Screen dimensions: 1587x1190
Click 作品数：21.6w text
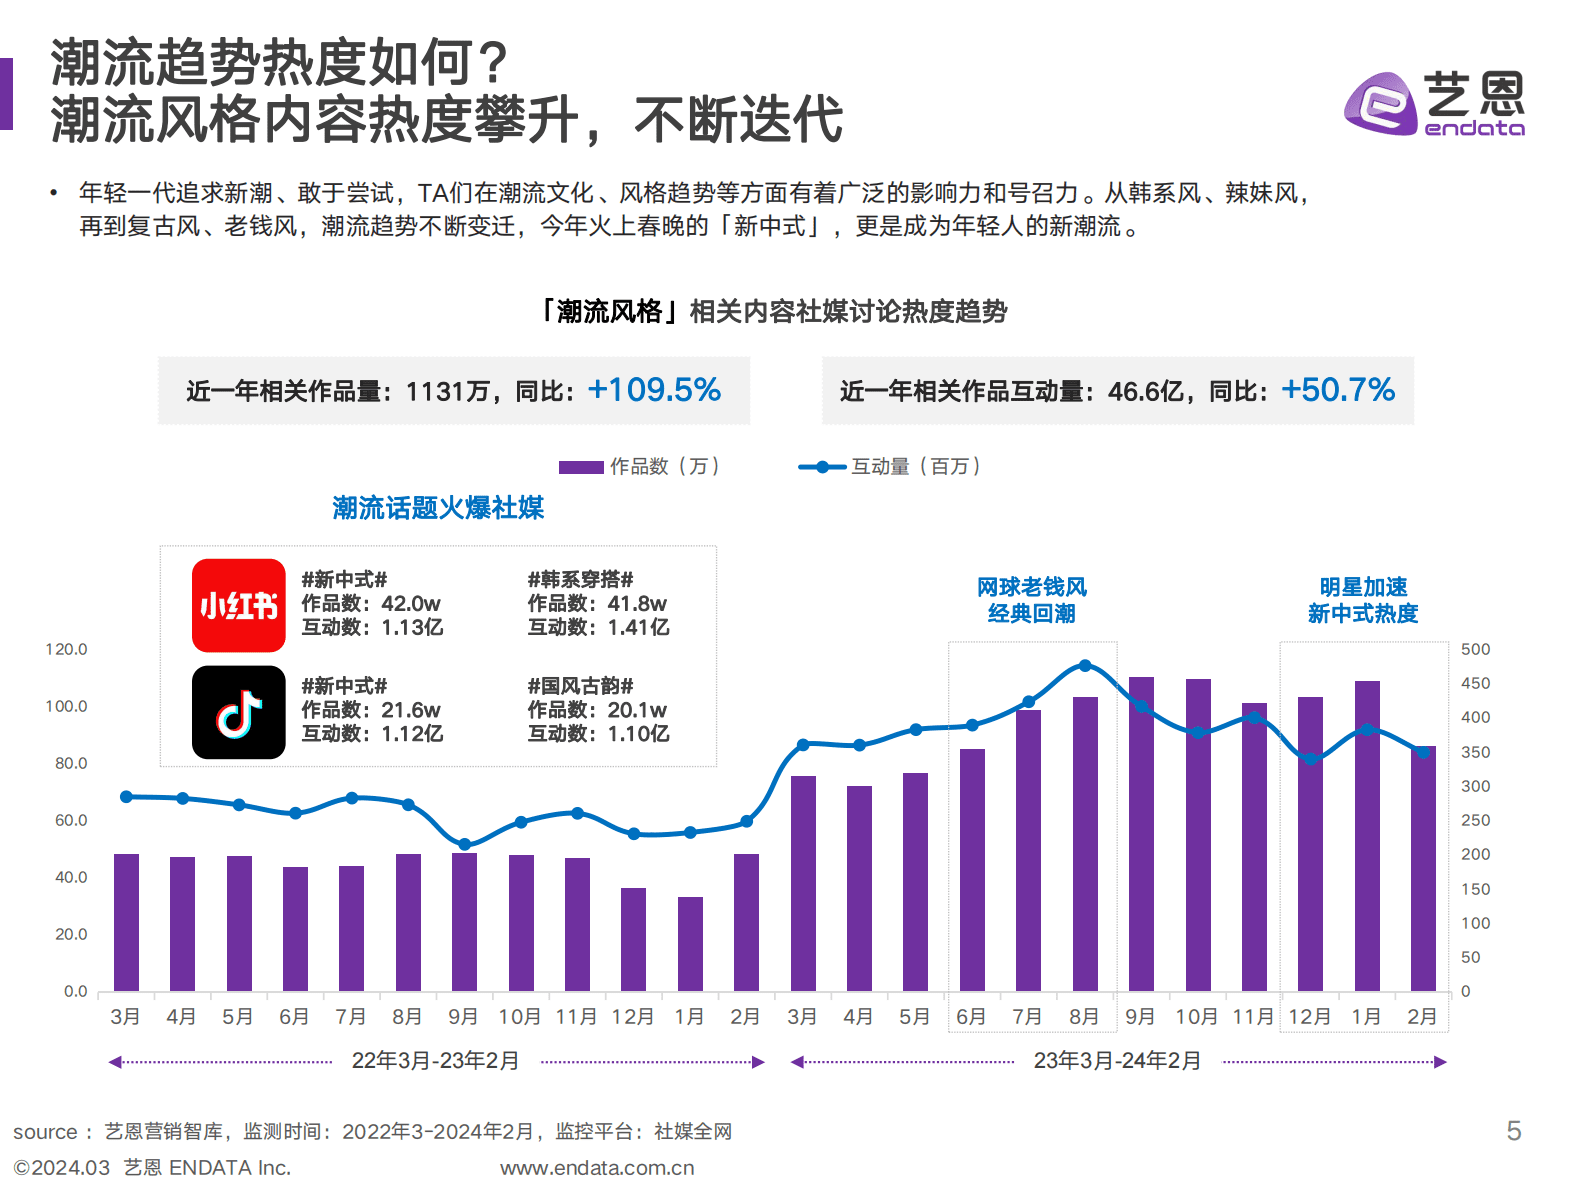tap(371, 710)
